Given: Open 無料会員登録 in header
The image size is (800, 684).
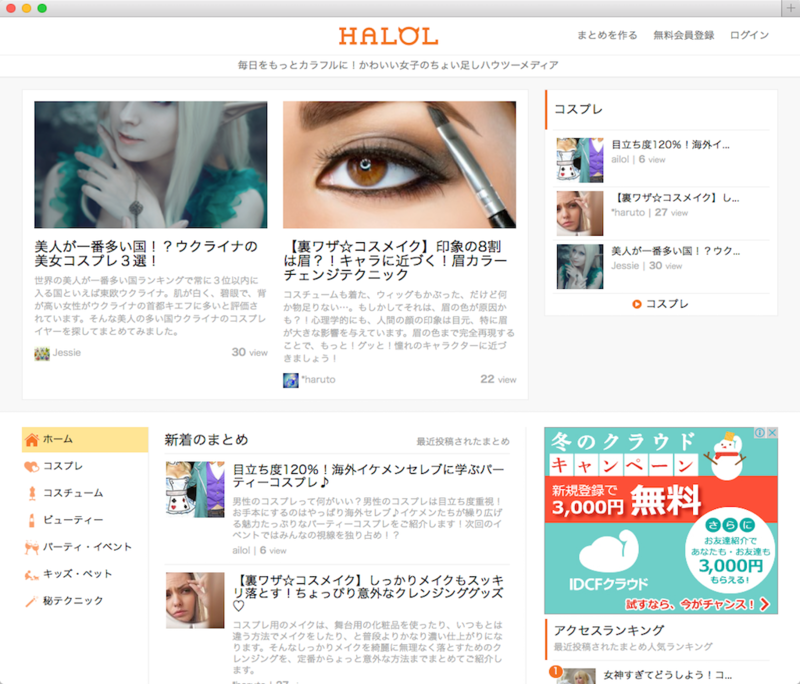Looking at the screenshot, I should coord(684,35).
